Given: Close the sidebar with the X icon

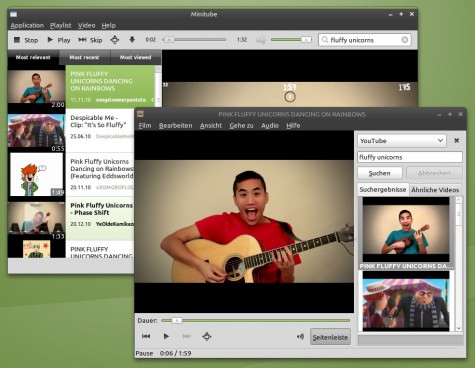Looking at the screenshot, I should pos(456,141).
